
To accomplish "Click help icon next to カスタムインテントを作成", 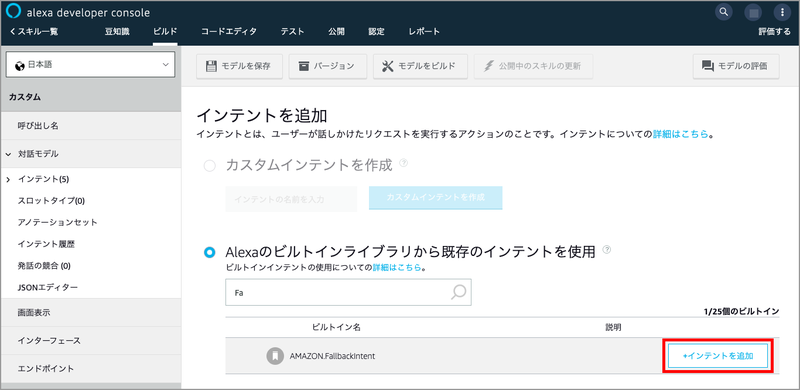I will pyautogui.click(x=404, y=163).
